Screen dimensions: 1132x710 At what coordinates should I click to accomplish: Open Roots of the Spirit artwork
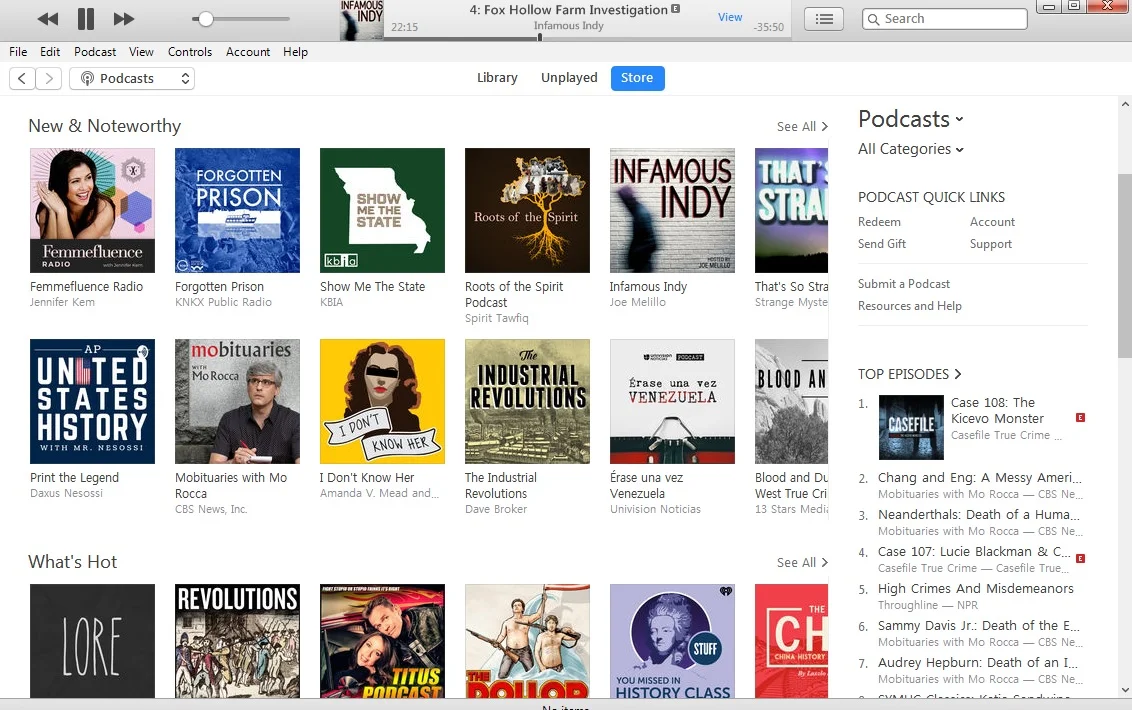[528, 210]
